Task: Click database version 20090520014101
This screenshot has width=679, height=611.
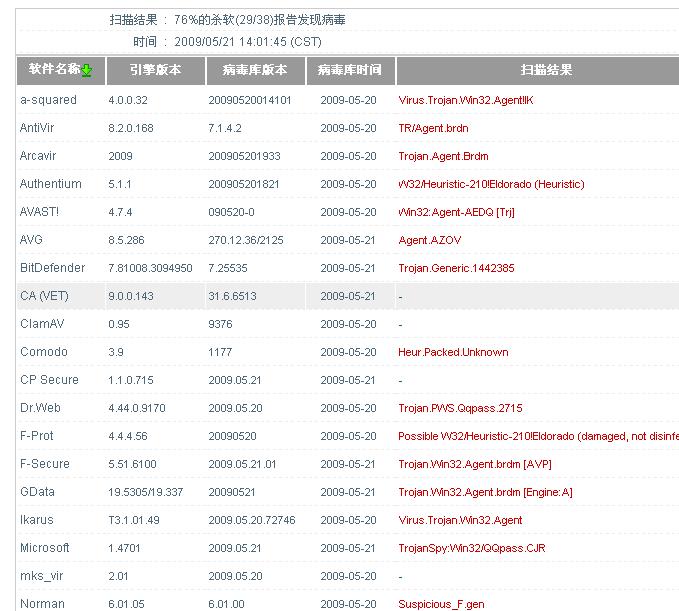Action: pos(250,100)
